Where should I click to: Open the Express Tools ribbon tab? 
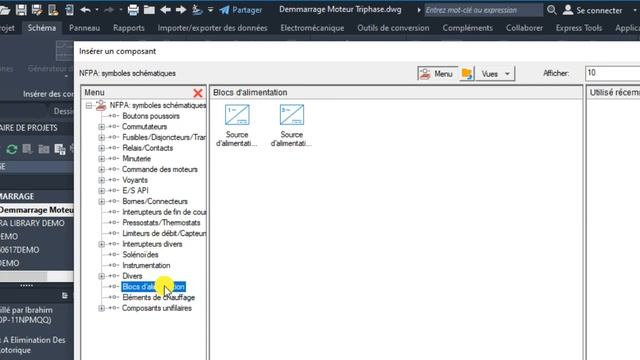[578, 28]
